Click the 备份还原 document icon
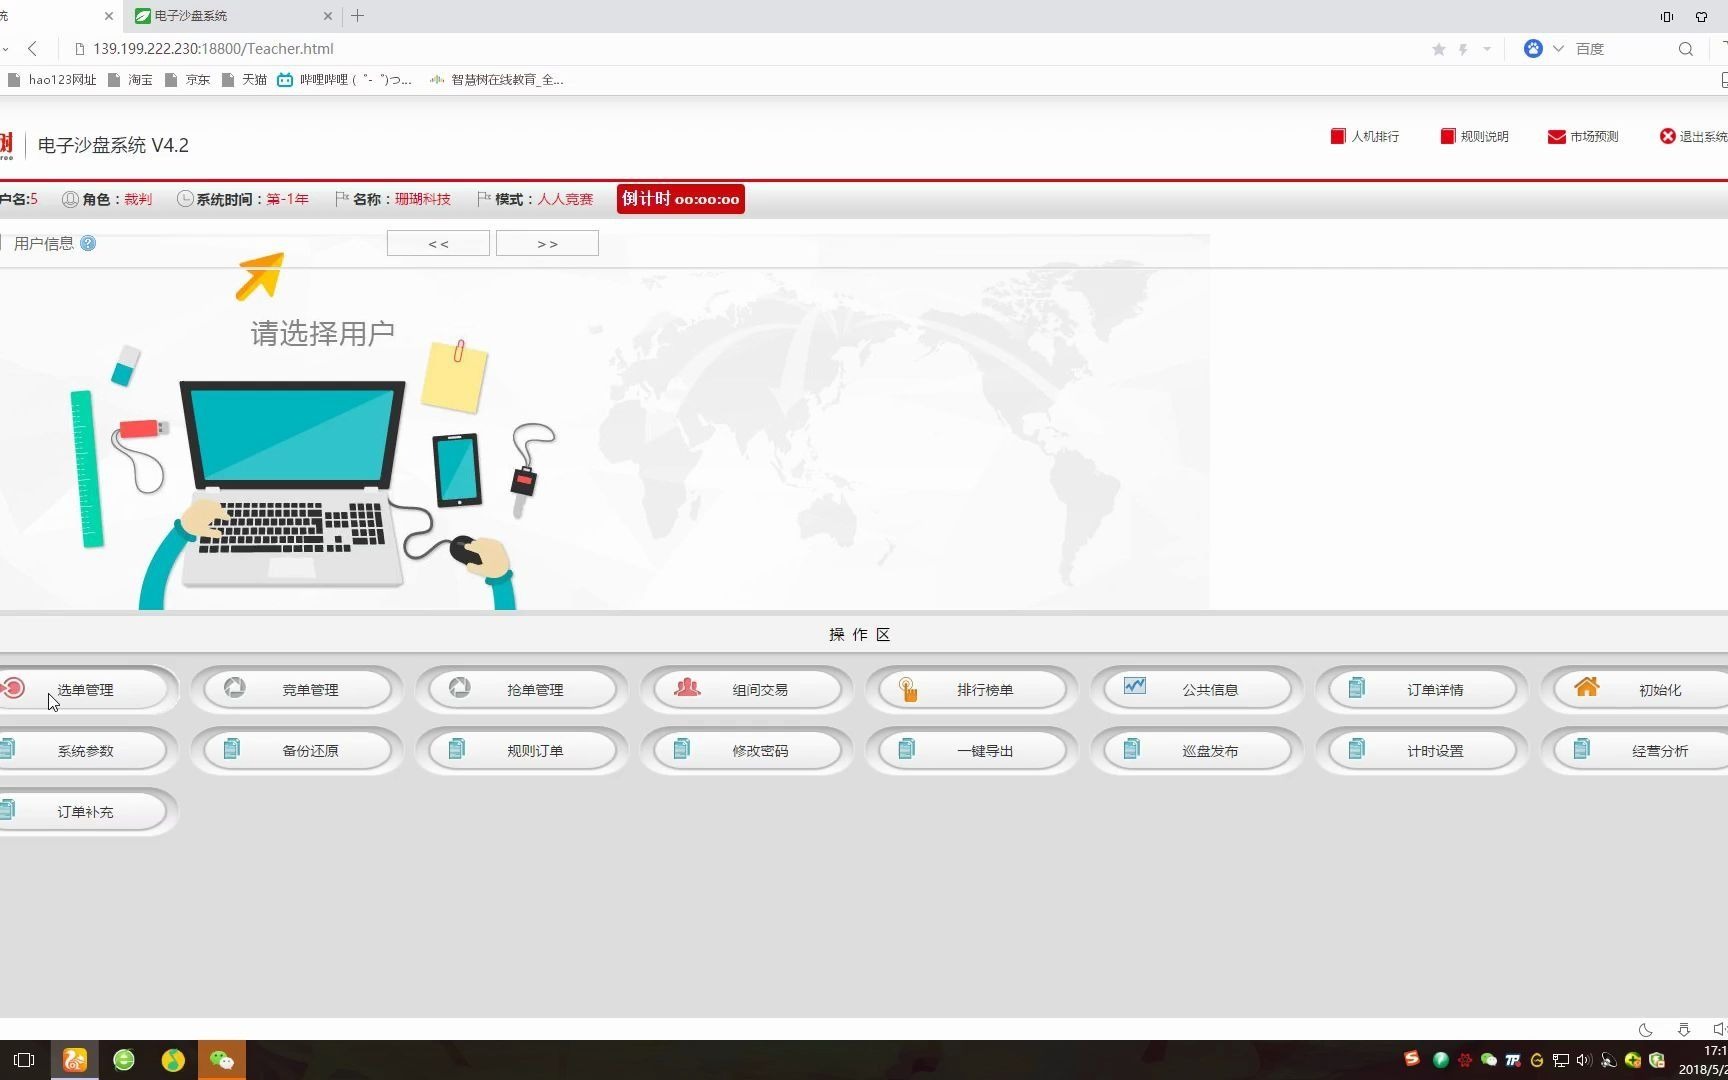This screenshot has width=1728, height=1080. (x=232, y=749)
